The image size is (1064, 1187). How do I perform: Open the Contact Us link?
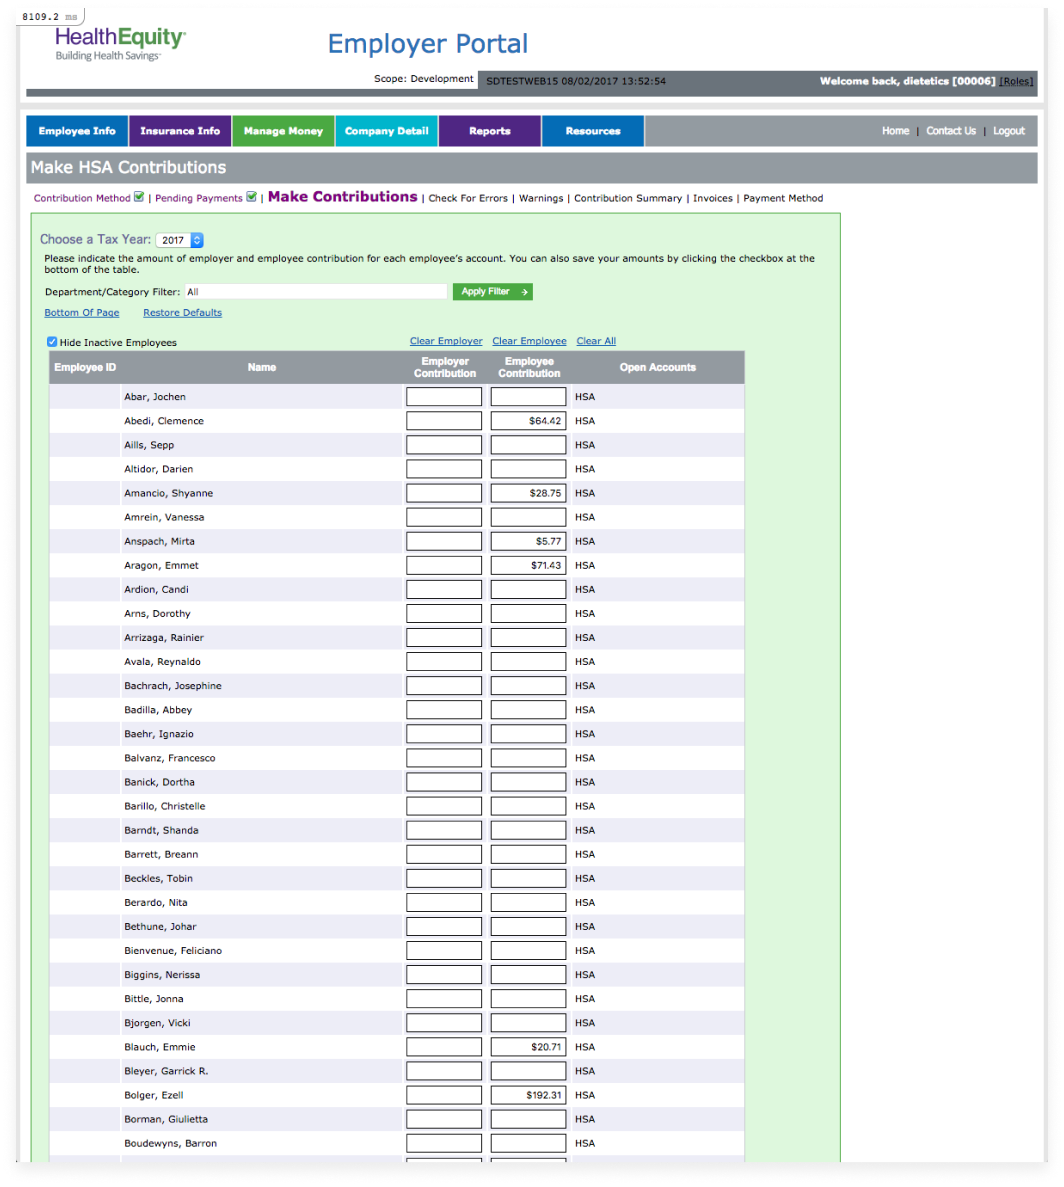coord(950,131)
